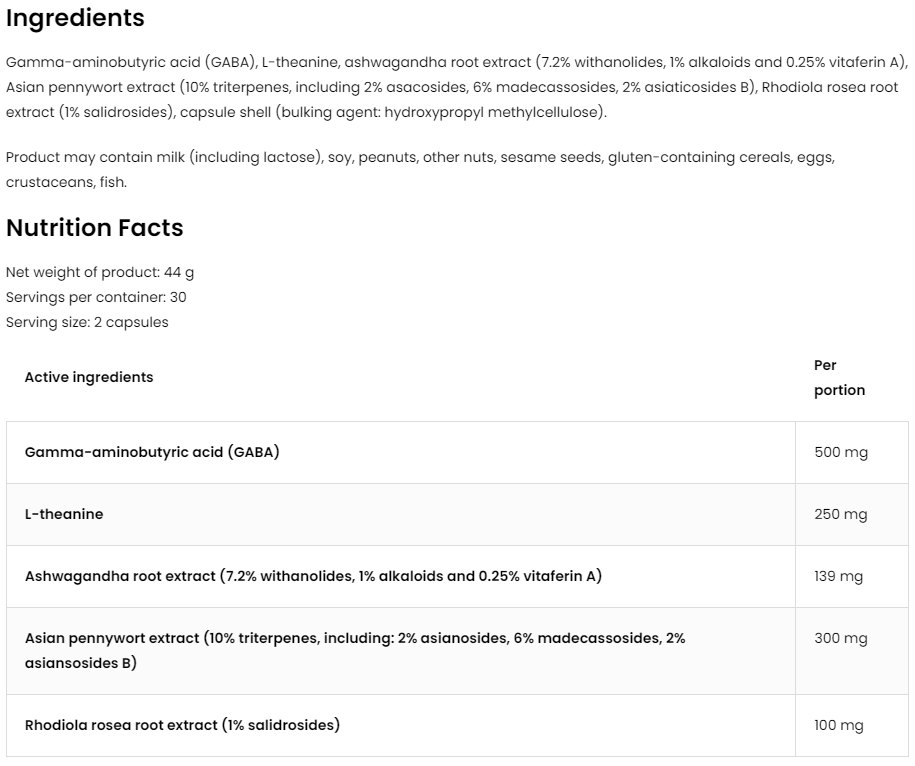Select the L-theanine table row label
Viewport: 915px width, 766px height.
tap(64, 514)
